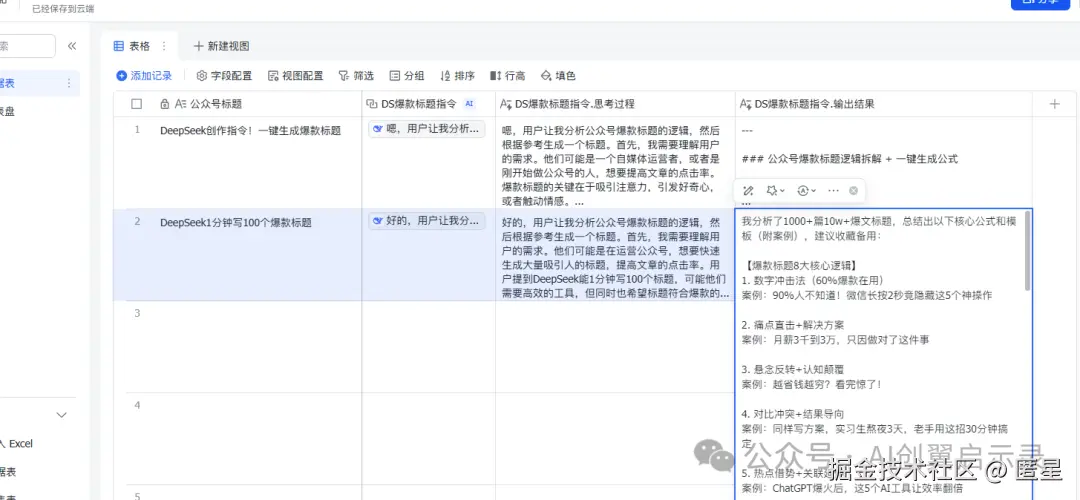The image size is (1080, 500).
Task: Click the '好的，用户让我分...' AI chip
Action: click(x=427, y=221)
